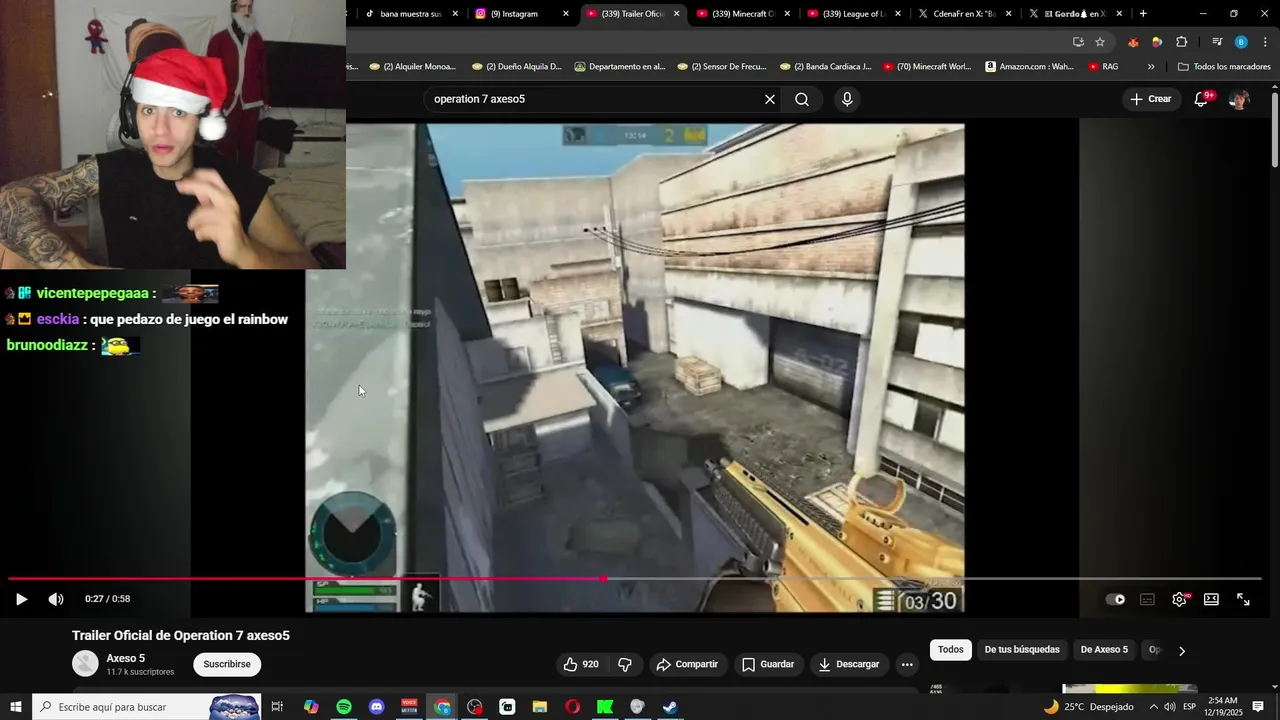Open the Crear menu
Screen dimensions: 1280x720
(1150, 99)
